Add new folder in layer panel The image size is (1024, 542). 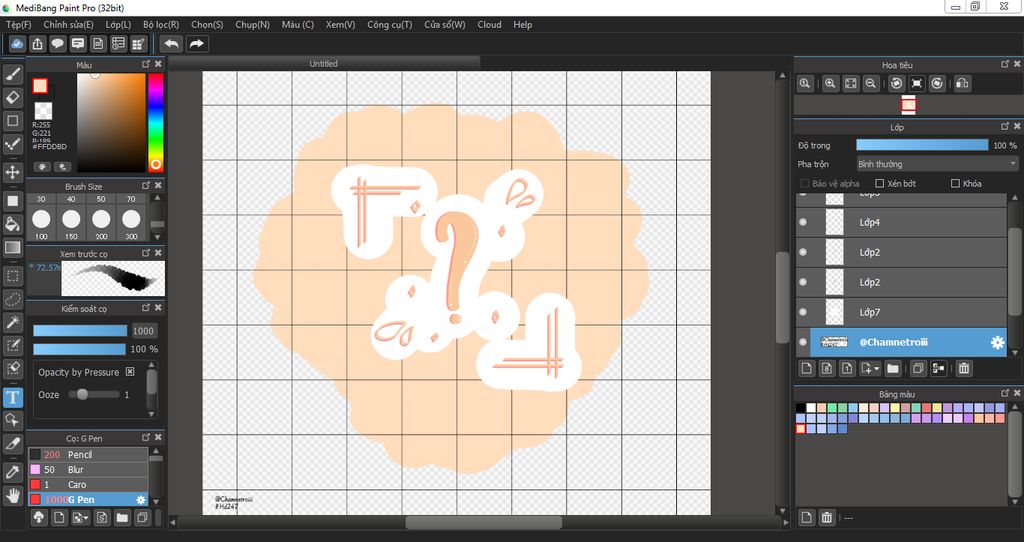tap(893, 368)
